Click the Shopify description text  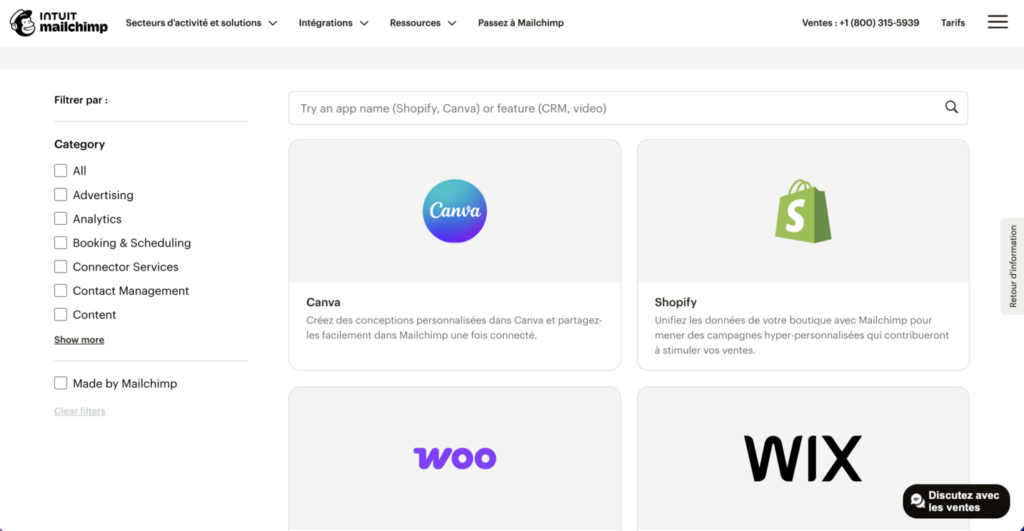click(802, 335)
